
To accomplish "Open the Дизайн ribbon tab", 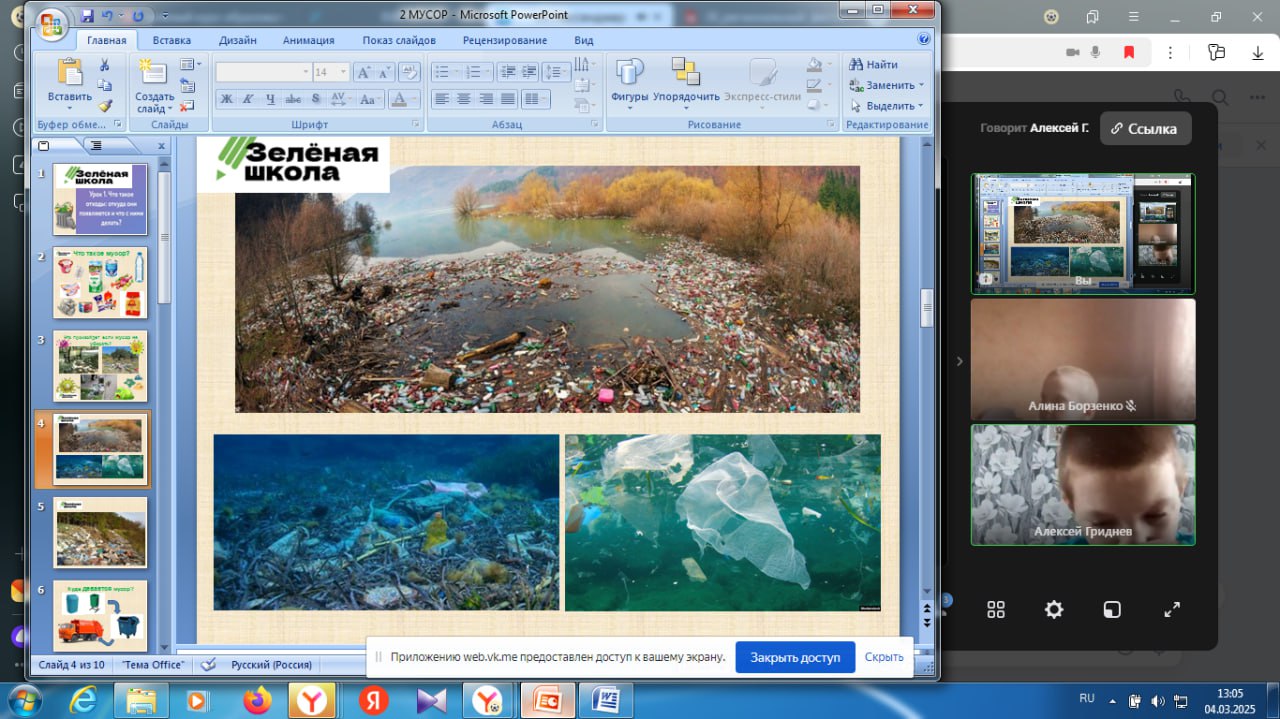I will click(x=238, y=40).
